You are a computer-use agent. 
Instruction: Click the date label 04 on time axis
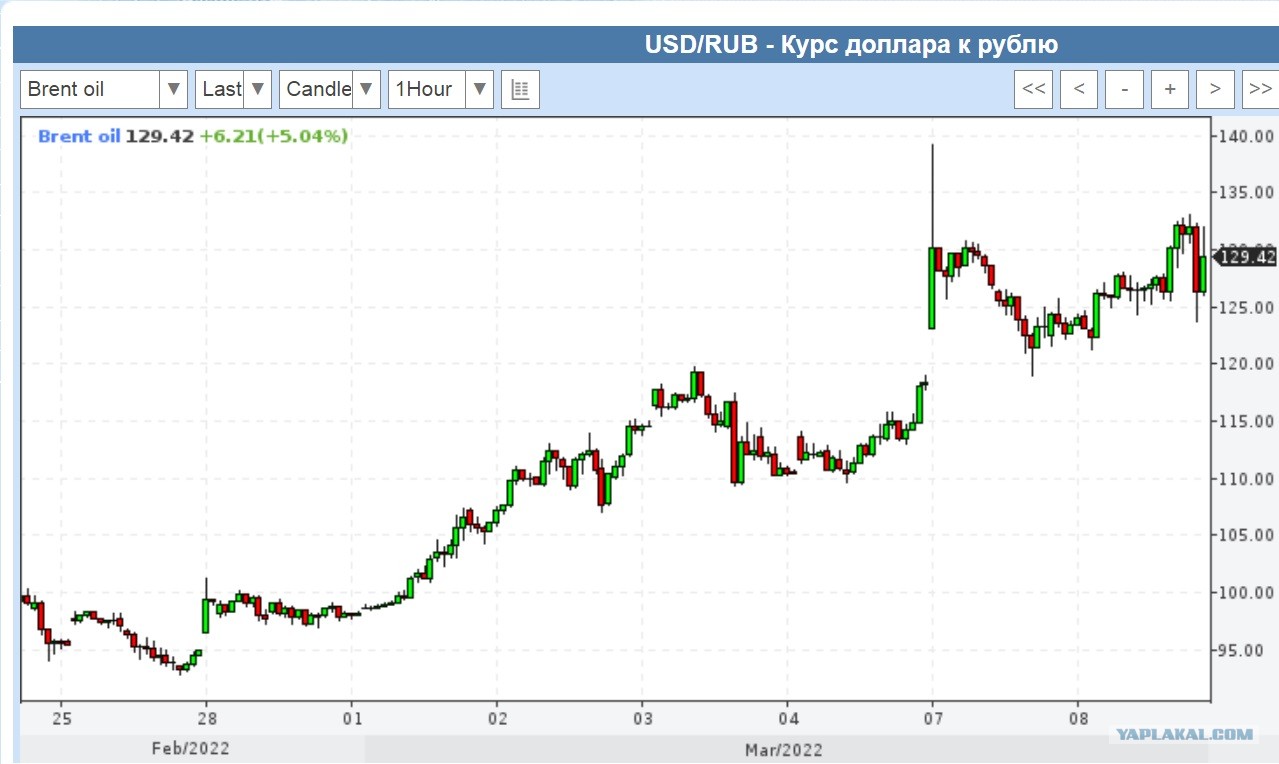(x=787, y=719)
